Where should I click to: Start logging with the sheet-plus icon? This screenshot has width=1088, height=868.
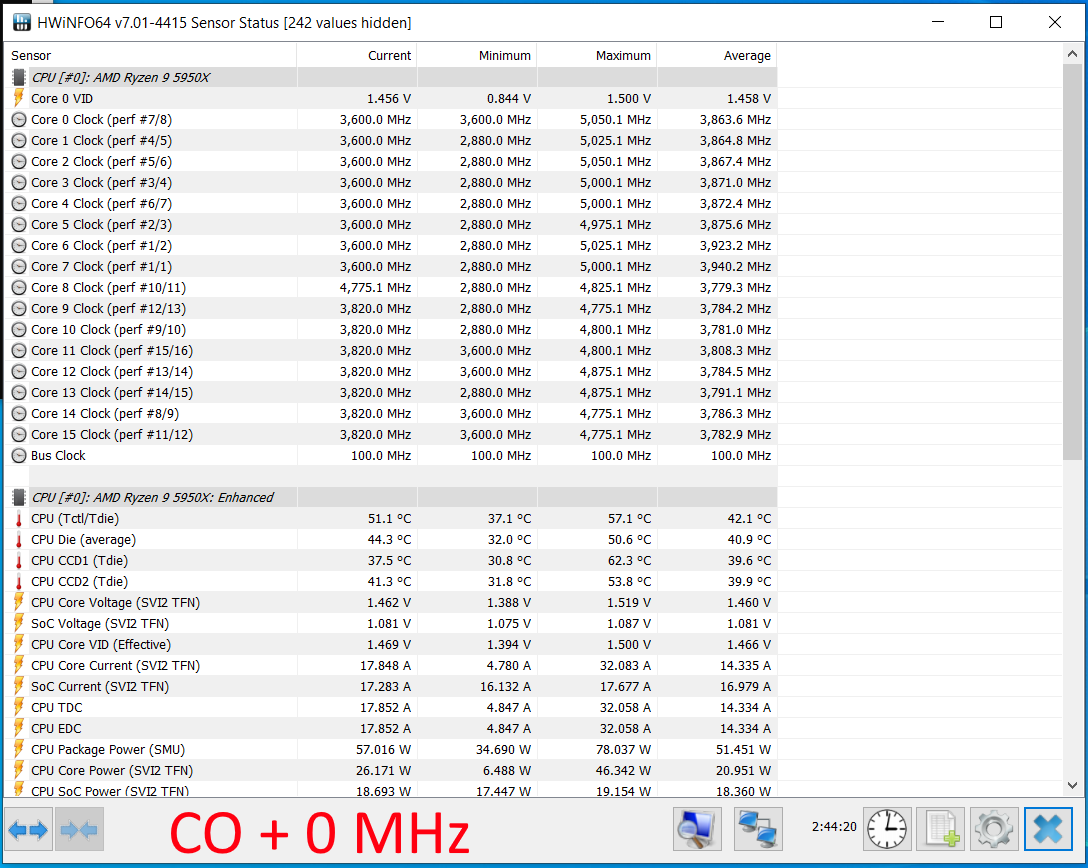coord(941,829)
